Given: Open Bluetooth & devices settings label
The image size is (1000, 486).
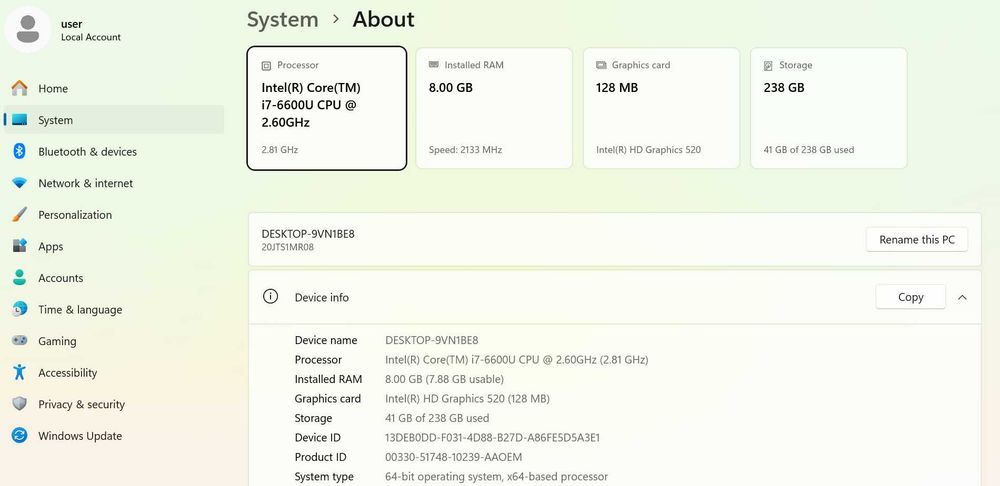Looking at the screenshot, I should tap(87, 152).
